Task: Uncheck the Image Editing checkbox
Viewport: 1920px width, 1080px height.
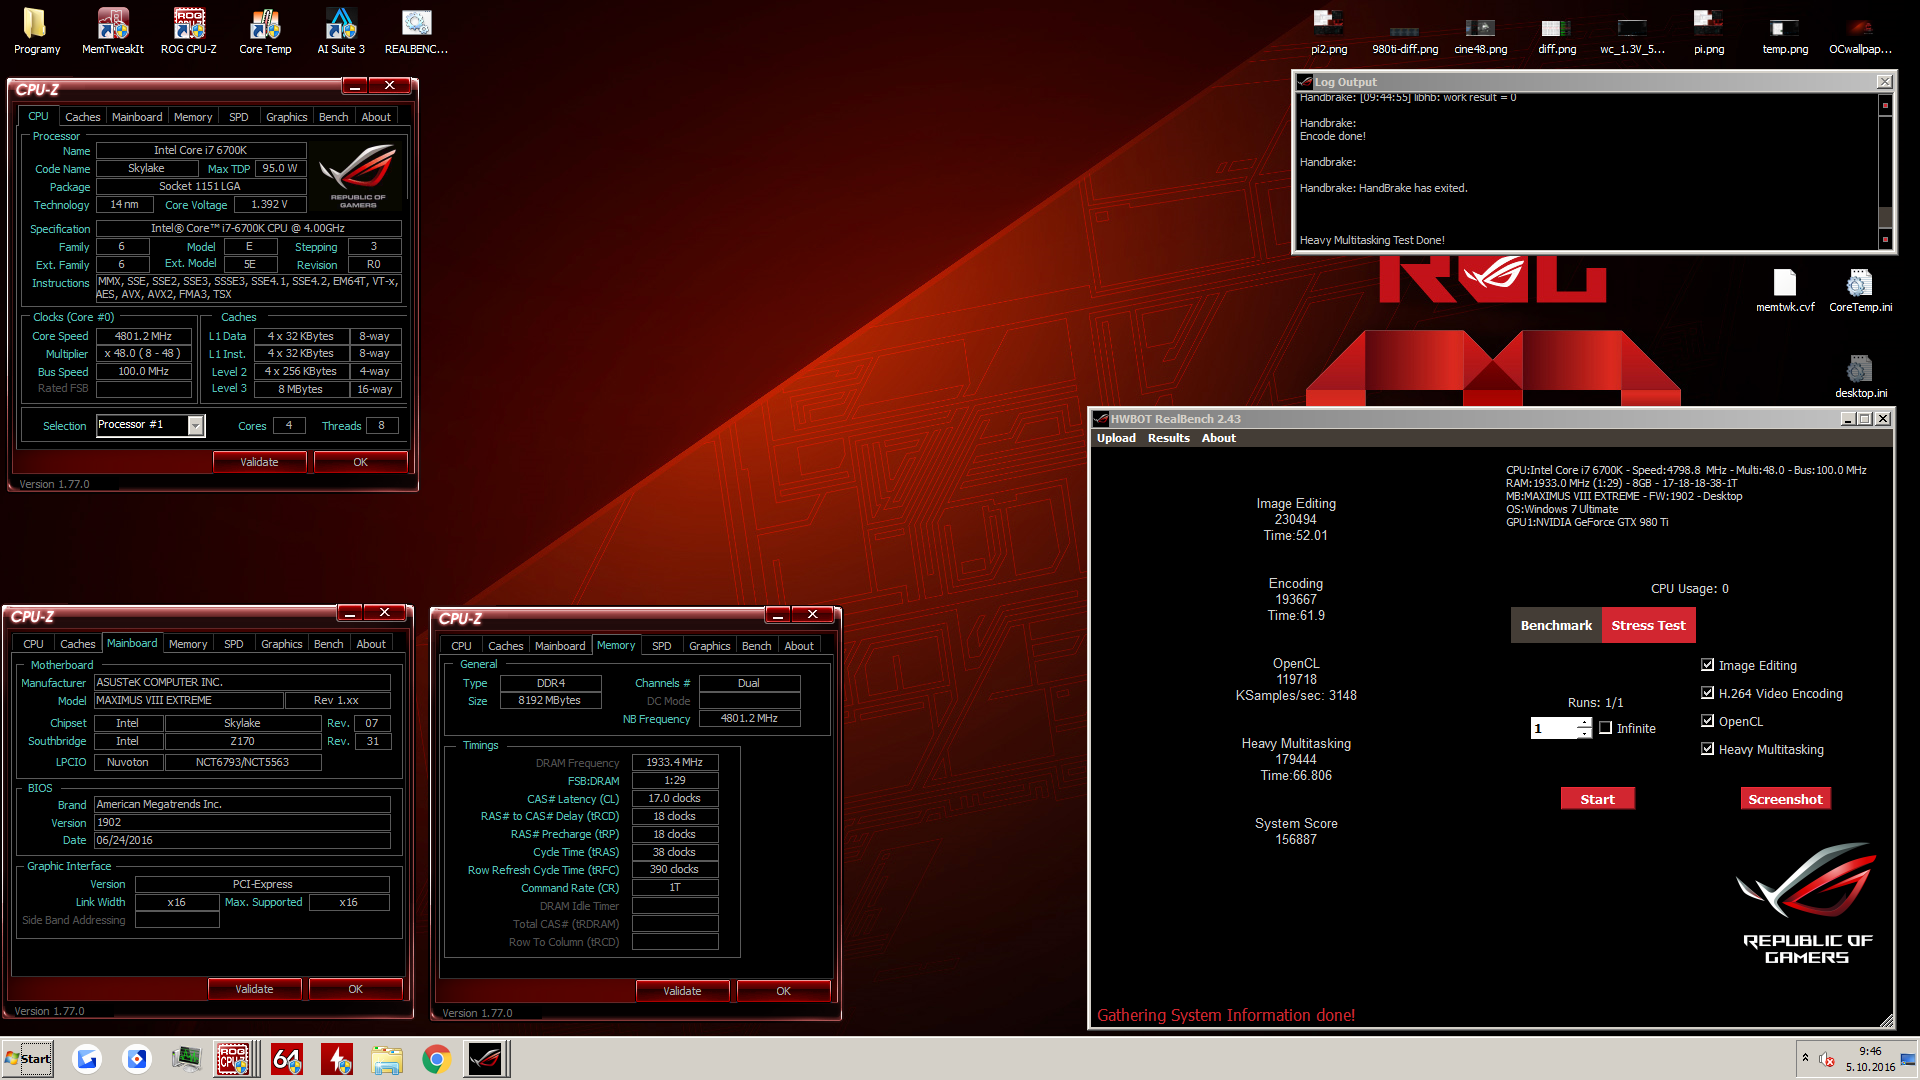Action: click(1708, 665)
